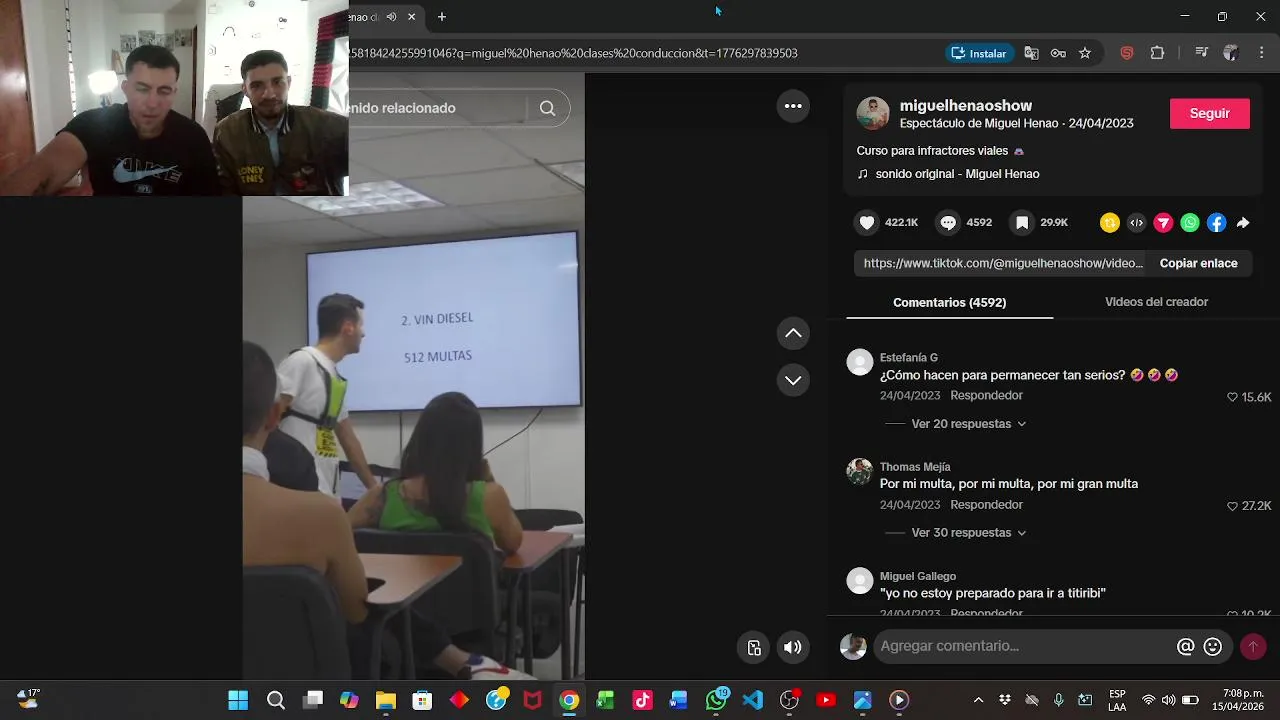Mute the browser tab audio icon
The height and width of the screenshot is (720, 1280).
coord(392,16)
